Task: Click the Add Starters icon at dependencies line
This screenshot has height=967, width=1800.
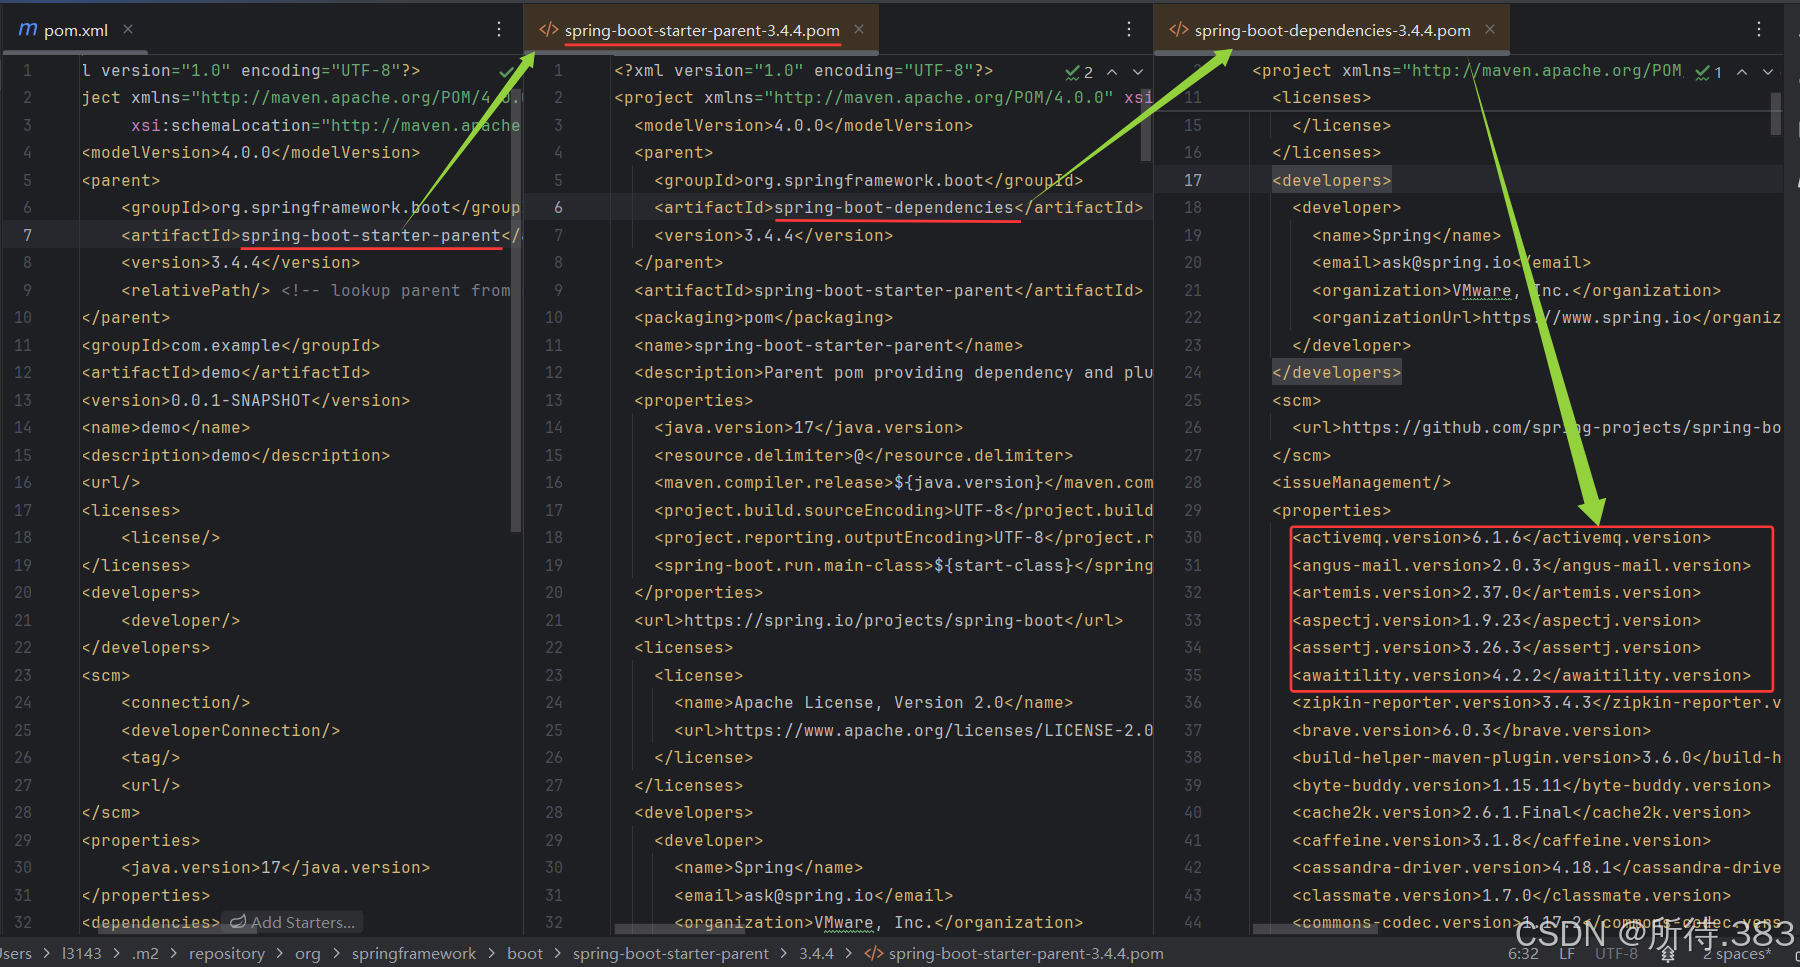Action: click(238, 922)
